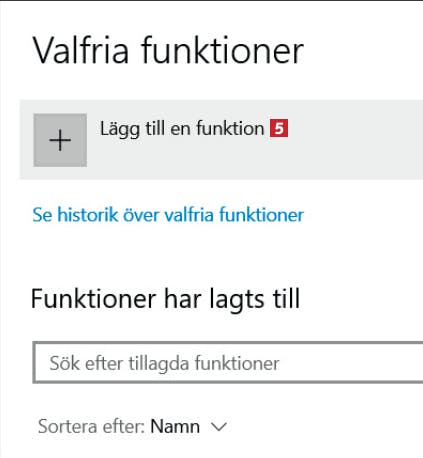Click the word "Valfria" in the page title
The width and height of the screenshot is (423, 458).
[x=81, y=50]
